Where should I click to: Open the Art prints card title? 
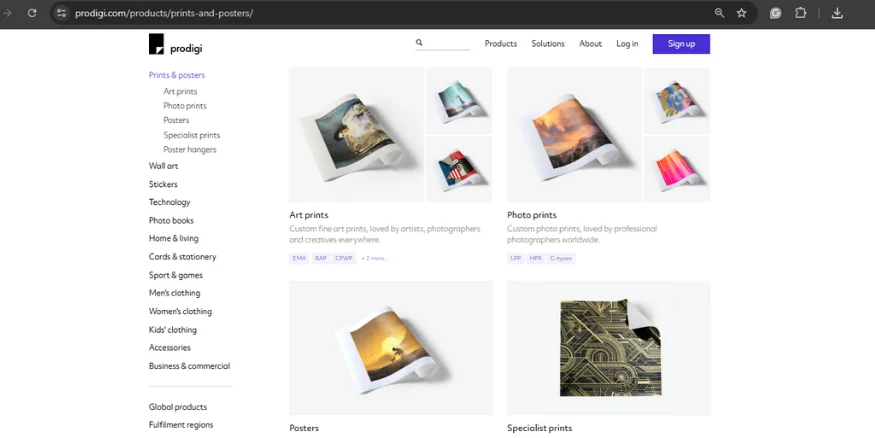click(x=309, y=215)
